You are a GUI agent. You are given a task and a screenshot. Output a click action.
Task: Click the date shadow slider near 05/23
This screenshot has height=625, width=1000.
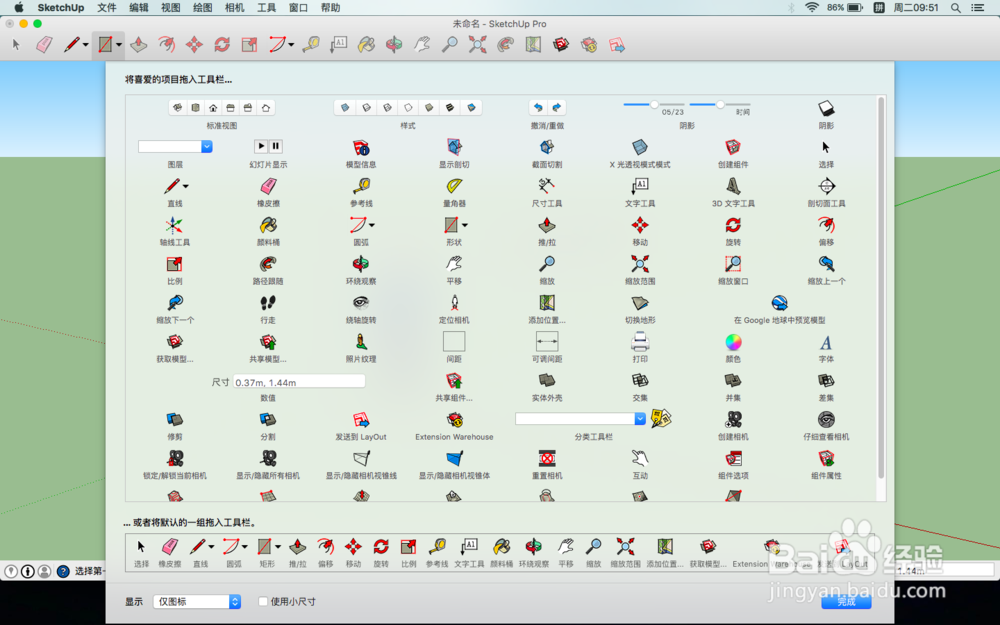(x=654, y=104)
